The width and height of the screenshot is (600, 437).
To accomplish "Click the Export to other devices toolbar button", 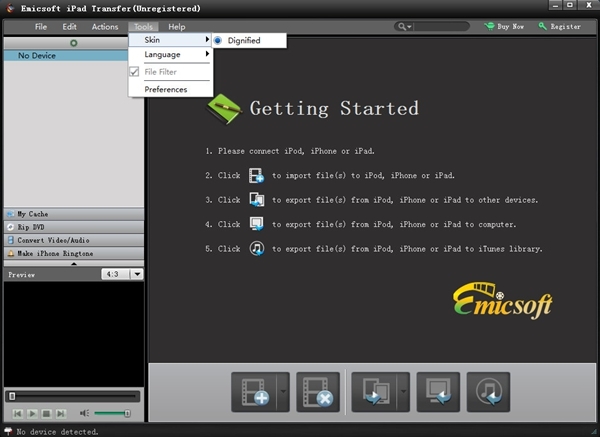I will (x=374, y=392).
